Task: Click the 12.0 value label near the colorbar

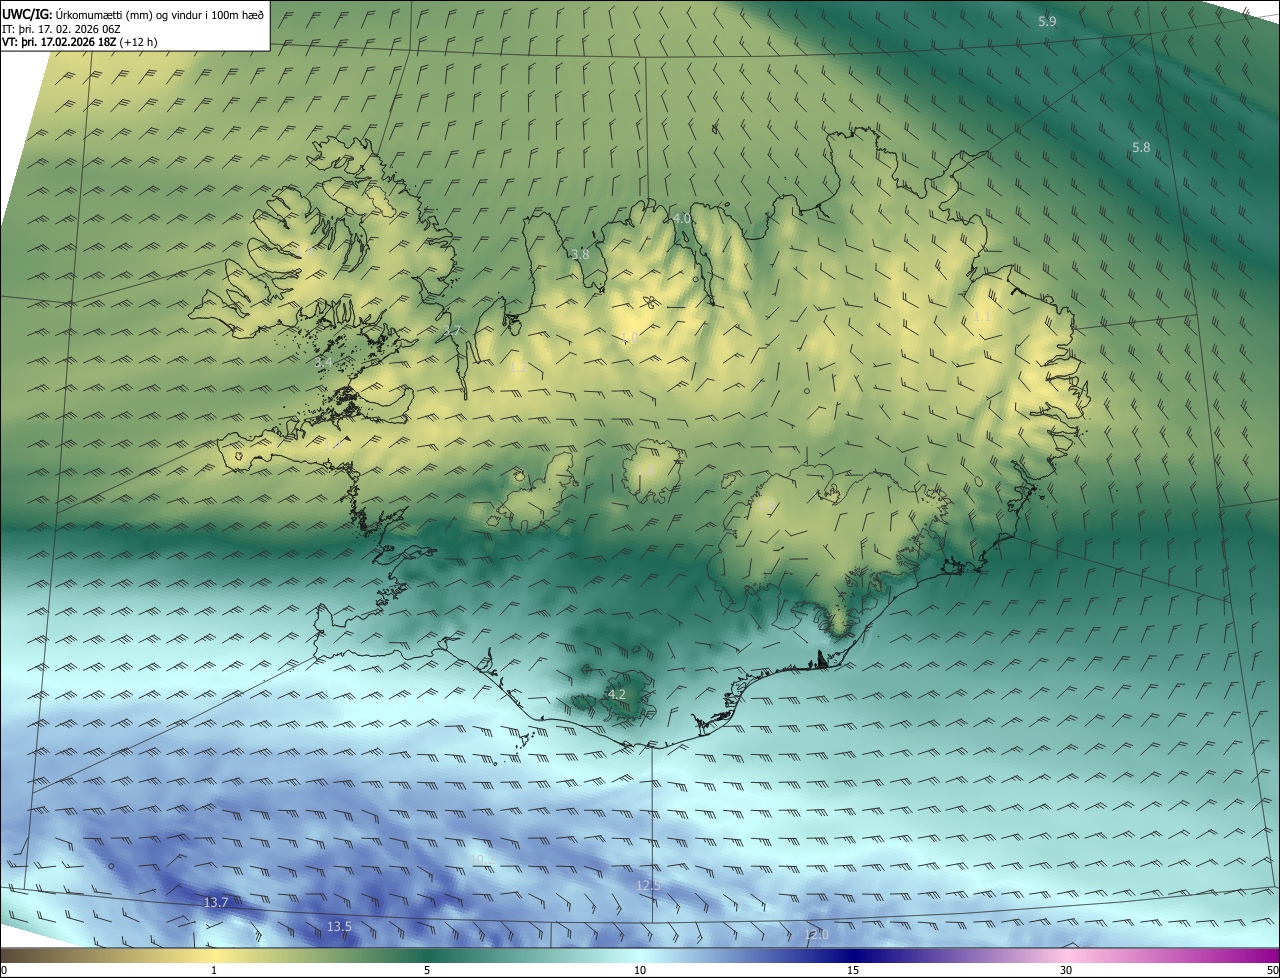Action: tap(816, 935)
